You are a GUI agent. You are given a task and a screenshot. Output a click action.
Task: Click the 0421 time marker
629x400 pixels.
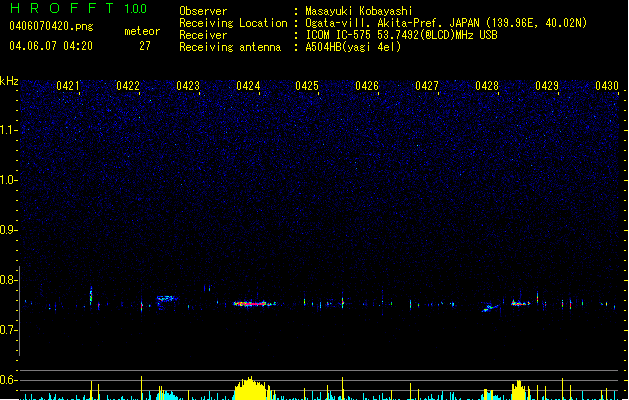[x=68, y=86]
